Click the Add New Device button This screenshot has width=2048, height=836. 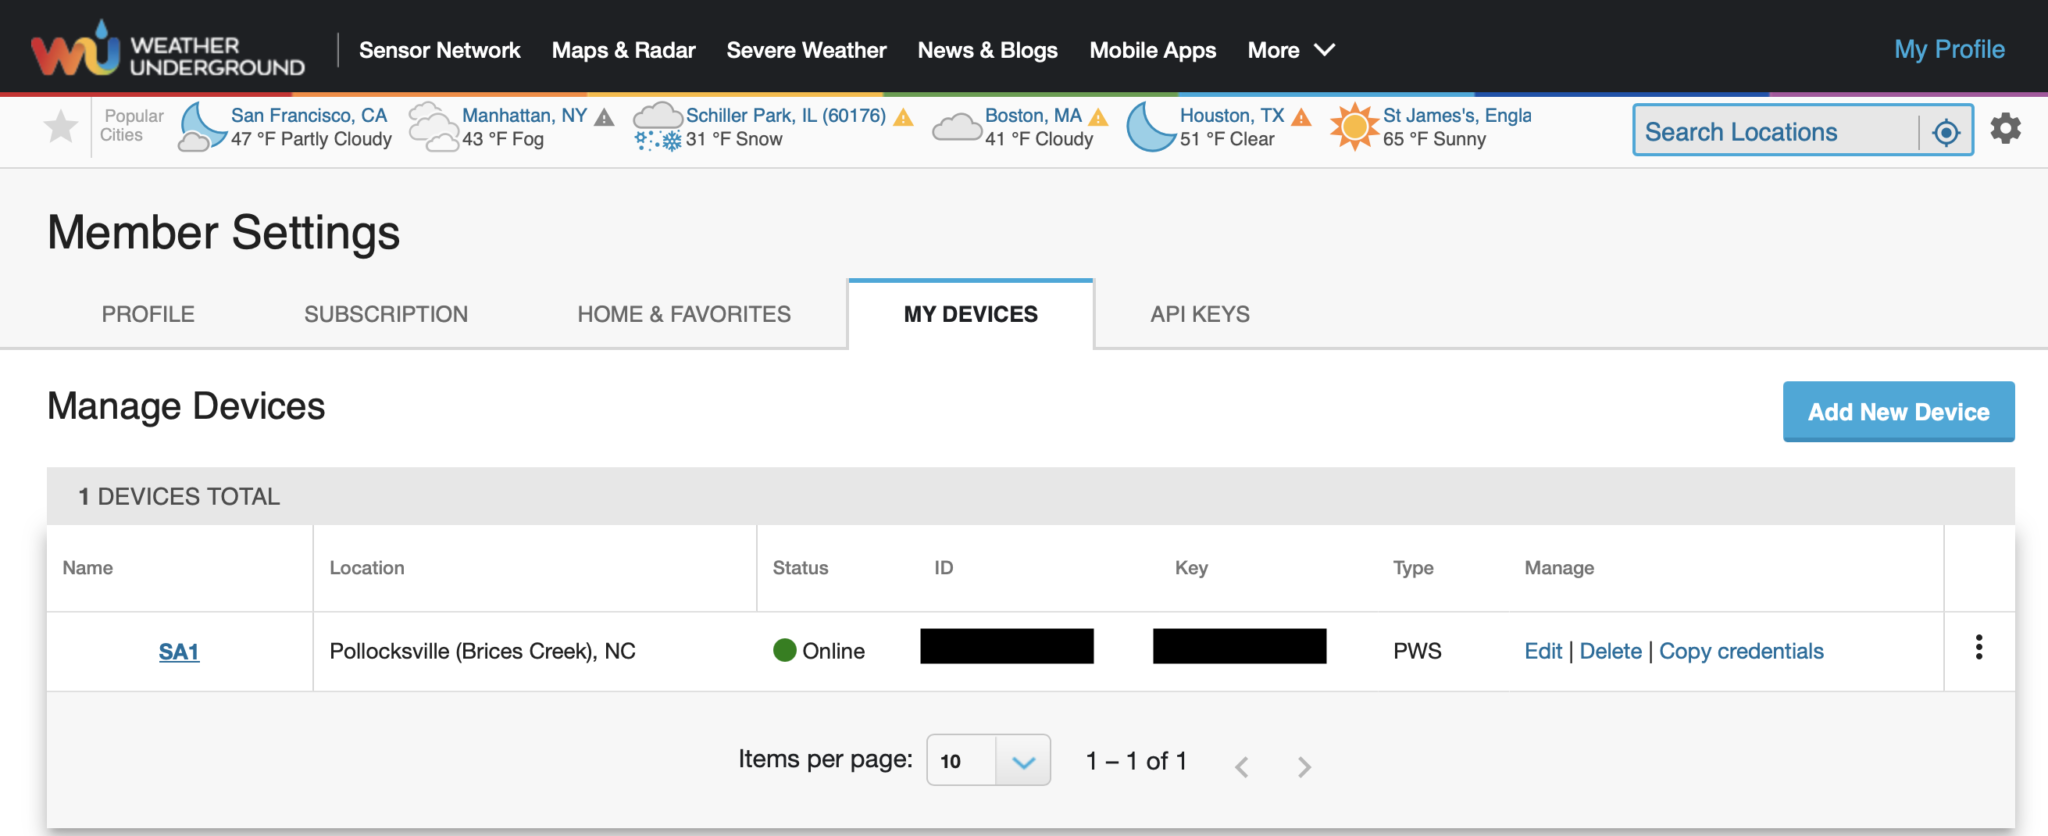[x=1898, y=412]
